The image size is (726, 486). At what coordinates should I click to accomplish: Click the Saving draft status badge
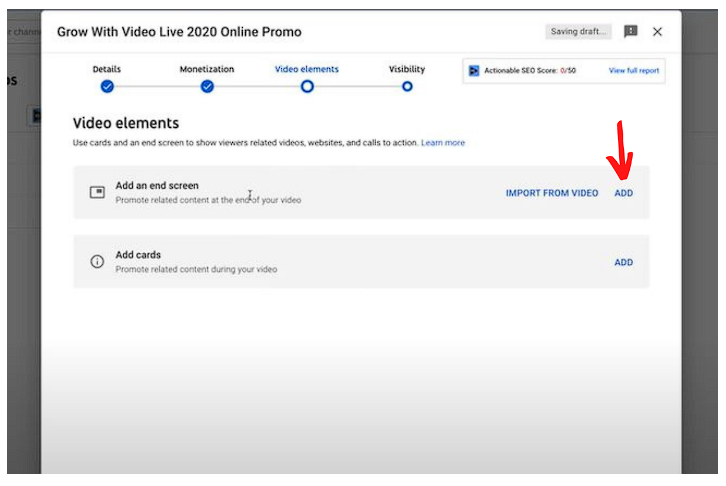click(x=578, y=31)
